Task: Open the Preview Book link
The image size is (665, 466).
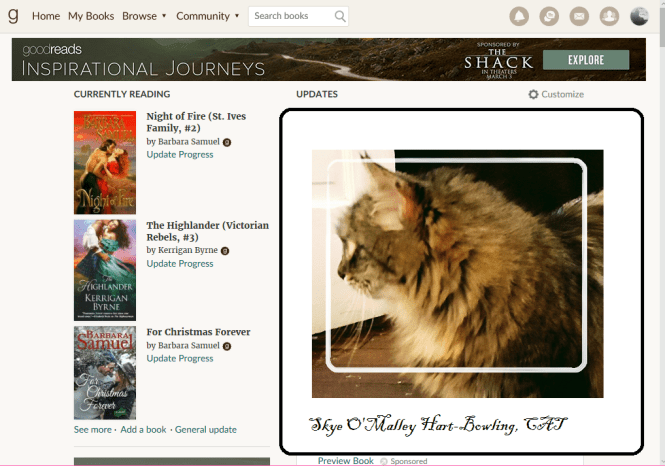Action: (345, 461)
